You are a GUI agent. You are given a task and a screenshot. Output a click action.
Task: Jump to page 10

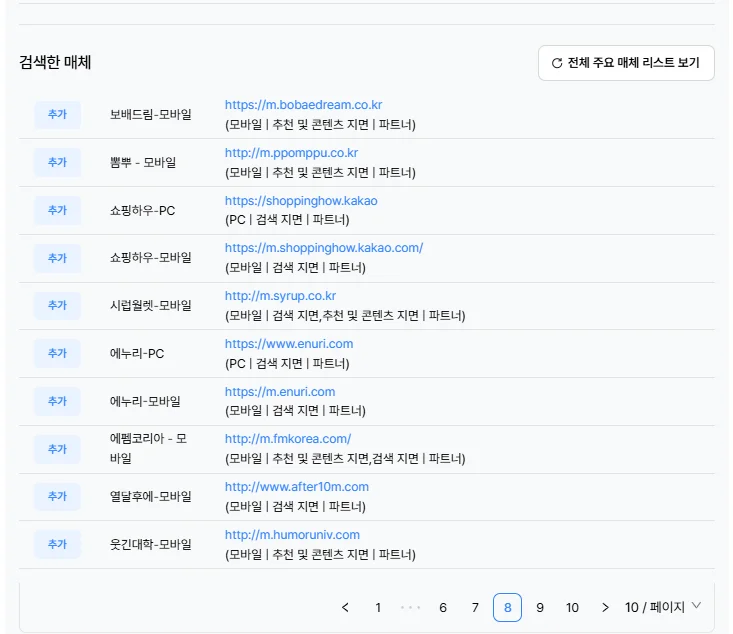coord(572,607)
